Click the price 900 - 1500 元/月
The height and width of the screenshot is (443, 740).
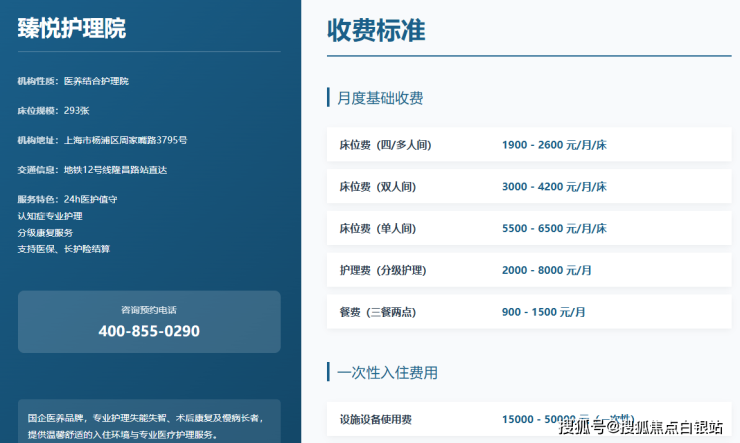click(543, 312)
